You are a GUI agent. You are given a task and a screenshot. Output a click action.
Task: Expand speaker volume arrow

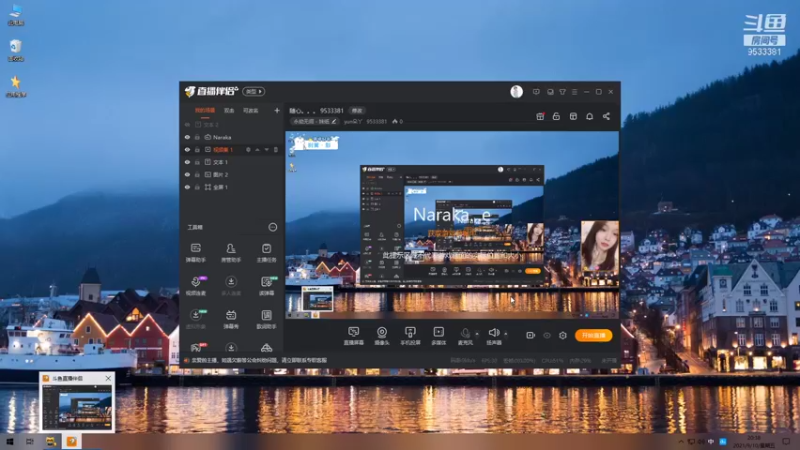coord(506,334)
